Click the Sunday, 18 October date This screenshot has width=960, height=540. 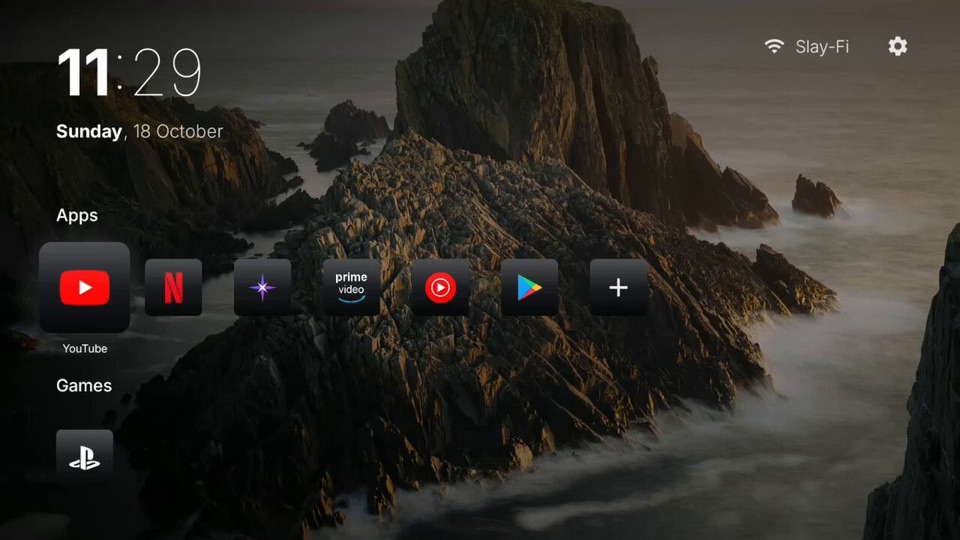pyautogui.click(x=140, y=131)
